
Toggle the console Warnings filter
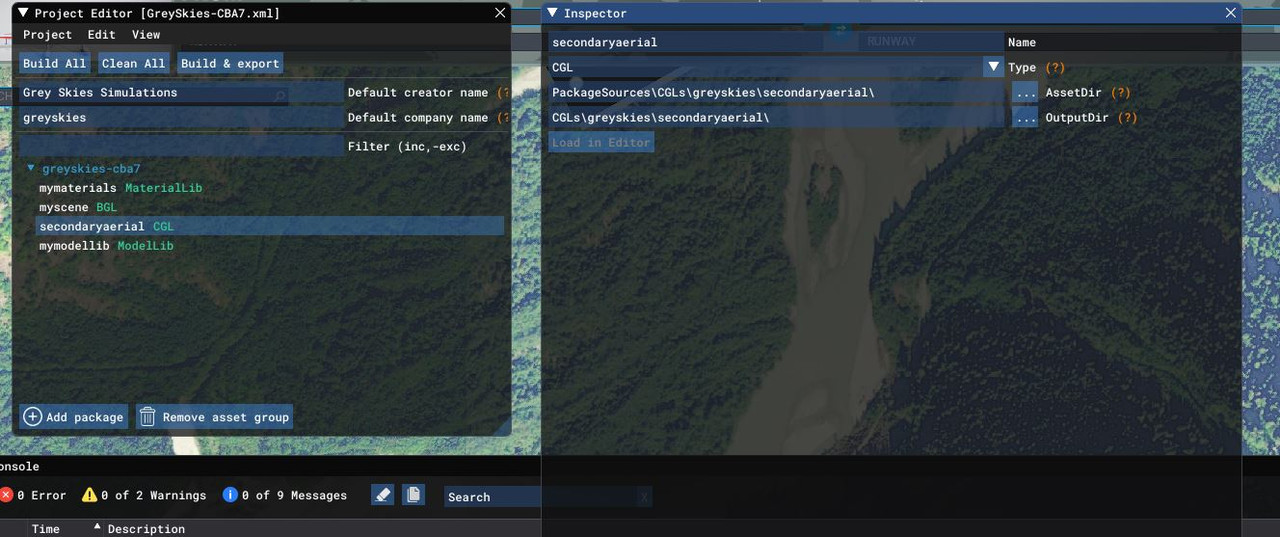pyautogui.click(x=144, y=495)
